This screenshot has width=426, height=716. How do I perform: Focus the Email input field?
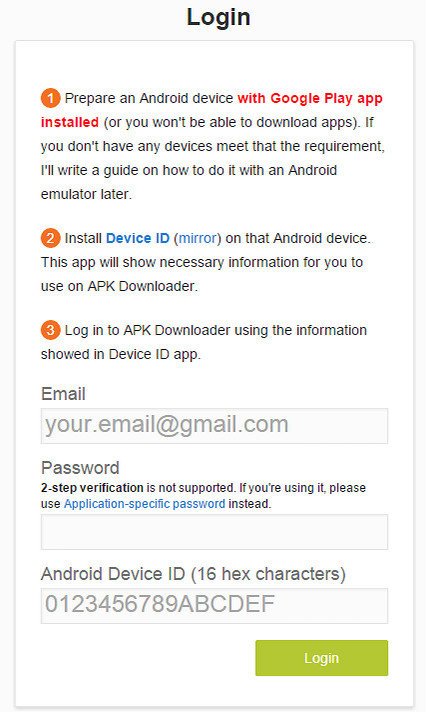pos(214,426)
